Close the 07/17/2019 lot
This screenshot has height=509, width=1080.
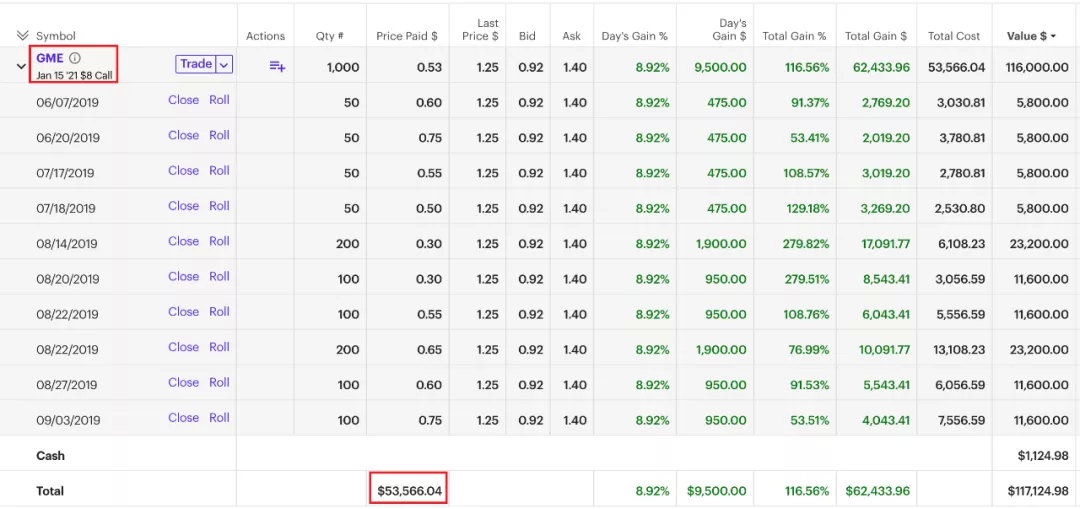pyautogui.click(x=183, y=171)
